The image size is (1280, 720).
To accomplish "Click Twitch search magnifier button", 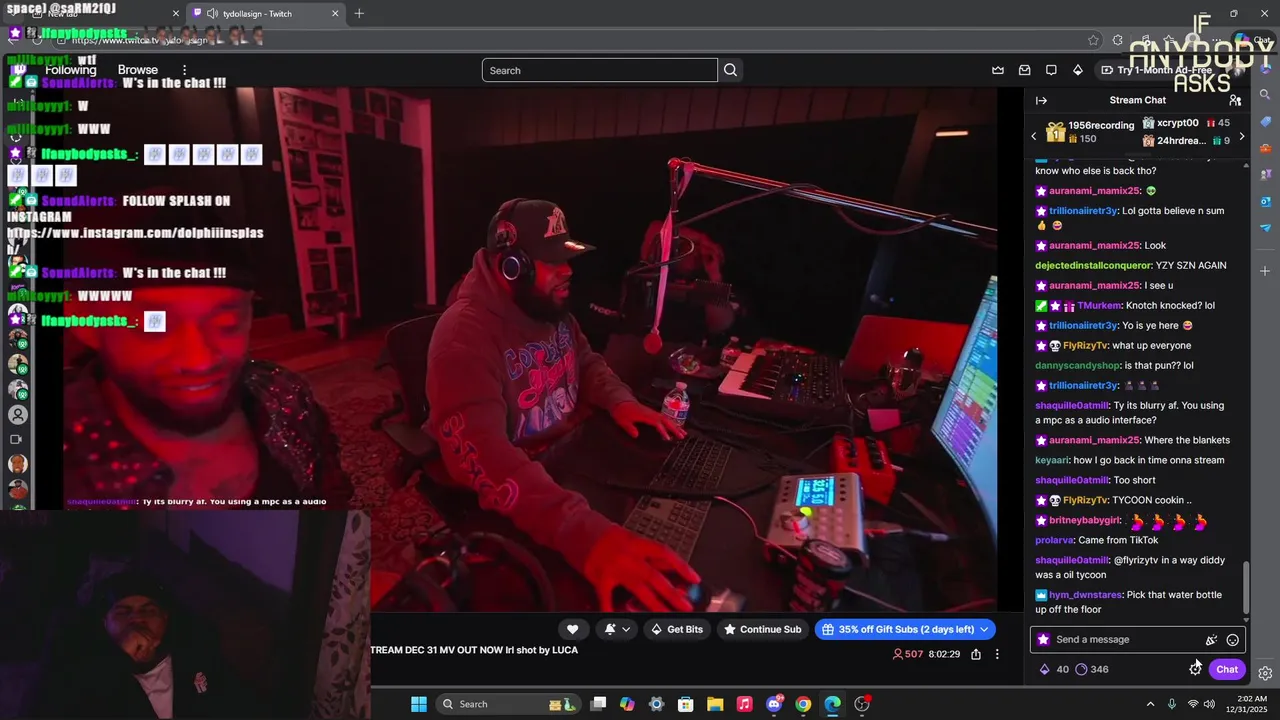I will click(730, 70).
